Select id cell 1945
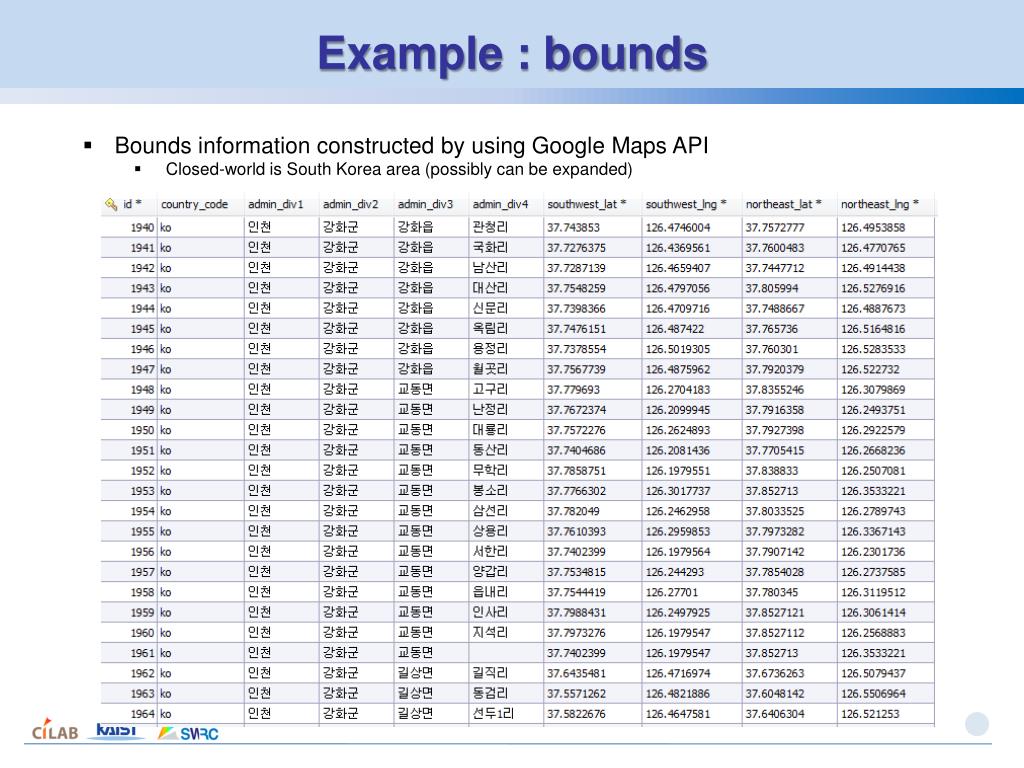Viewport: 1024px width, 768px height. (142, 329)
